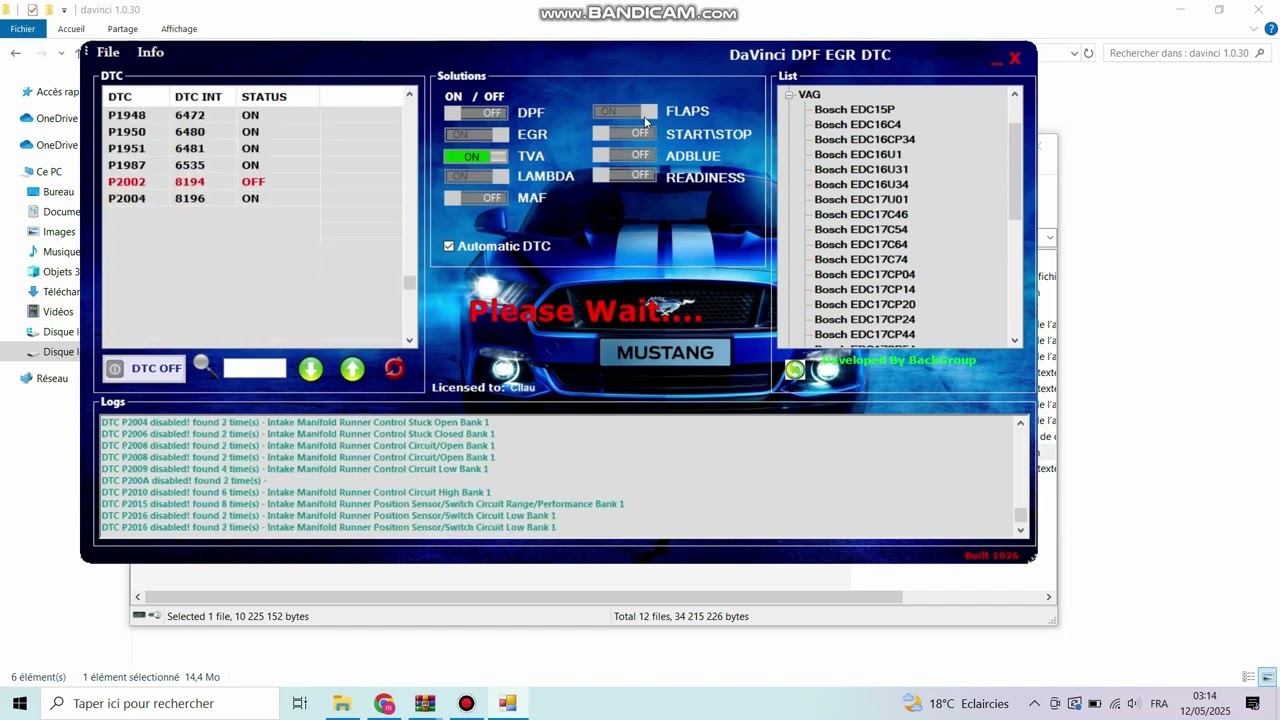This screenshot has width=1280, height=720.
Task: Open File Explorer from the taskbar
Action: point(342,703)
